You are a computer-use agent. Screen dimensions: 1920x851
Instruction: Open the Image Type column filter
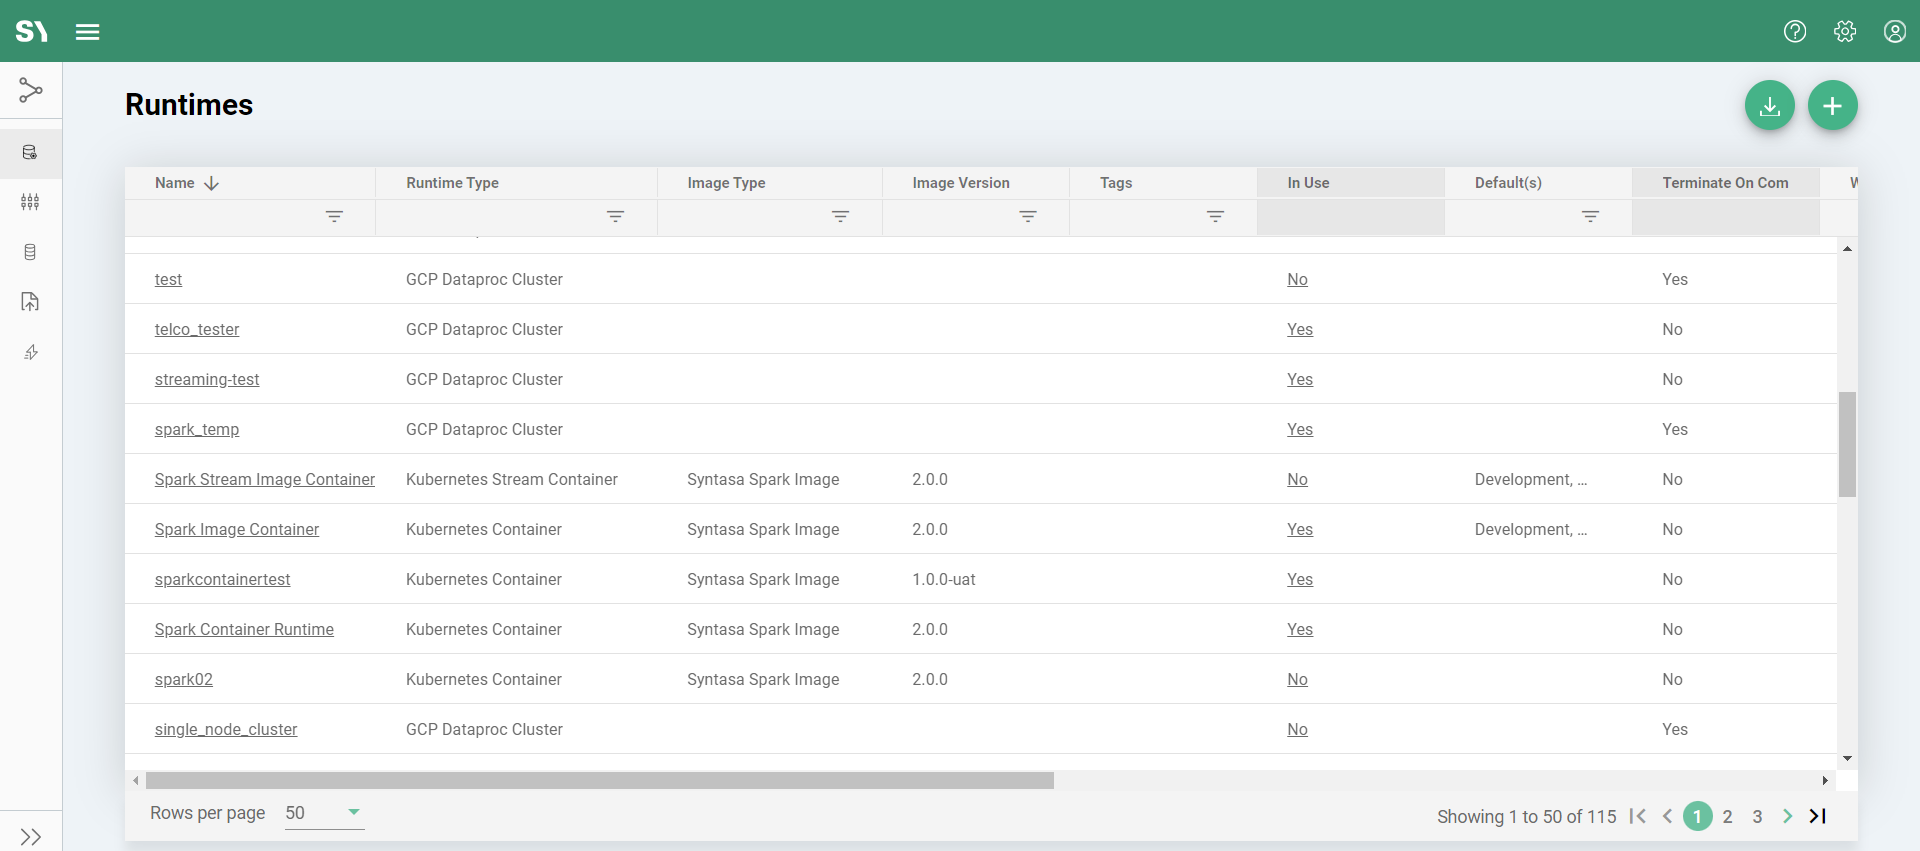840,217
